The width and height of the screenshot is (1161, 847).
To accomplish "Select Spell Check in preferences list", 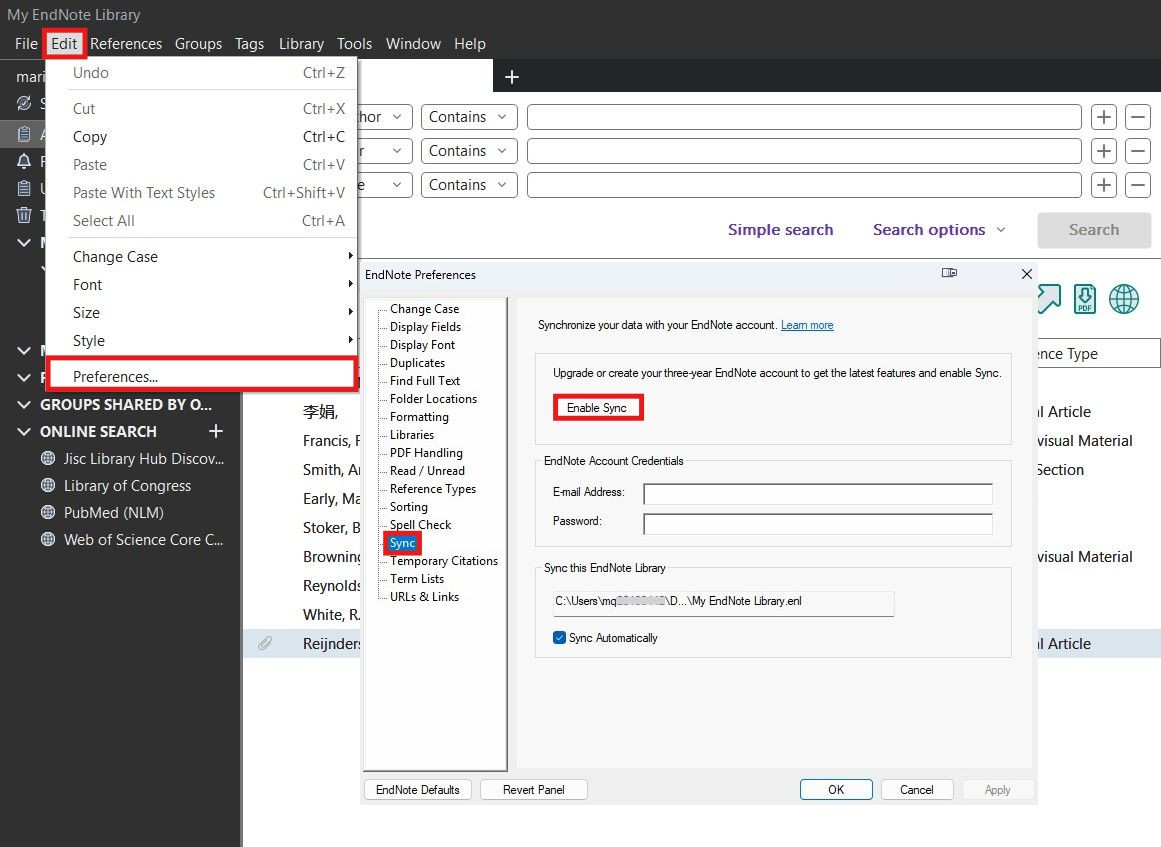I will pos(421,525).
